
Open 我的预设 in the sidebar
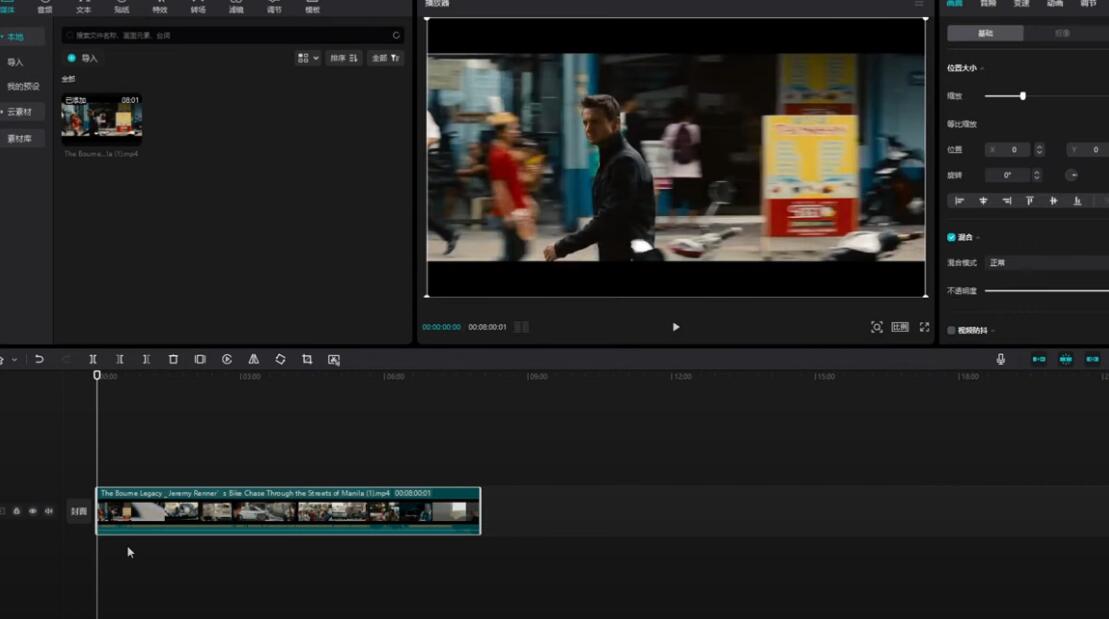tap(23, 86)
